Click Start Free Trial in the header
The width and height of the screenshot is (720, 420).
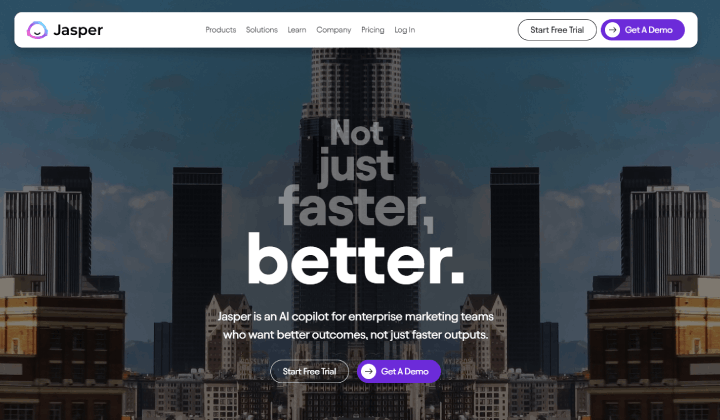(x=557, y=30)
